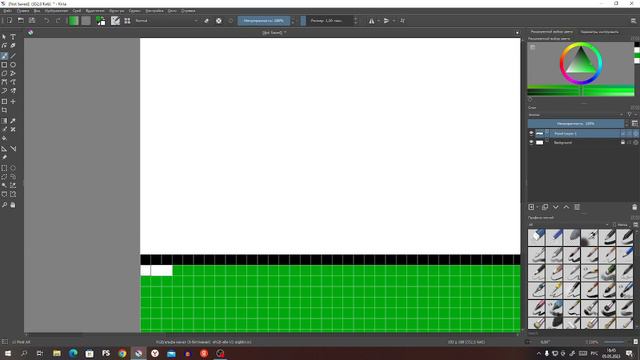Select the Transform tool
The width and height of the screenshot is (640, 360).
[4, 101]
